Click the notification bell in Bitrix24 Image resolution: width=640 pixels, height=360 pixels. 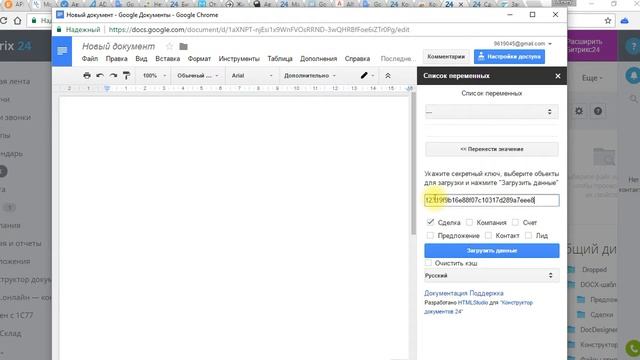coord(633,76)
